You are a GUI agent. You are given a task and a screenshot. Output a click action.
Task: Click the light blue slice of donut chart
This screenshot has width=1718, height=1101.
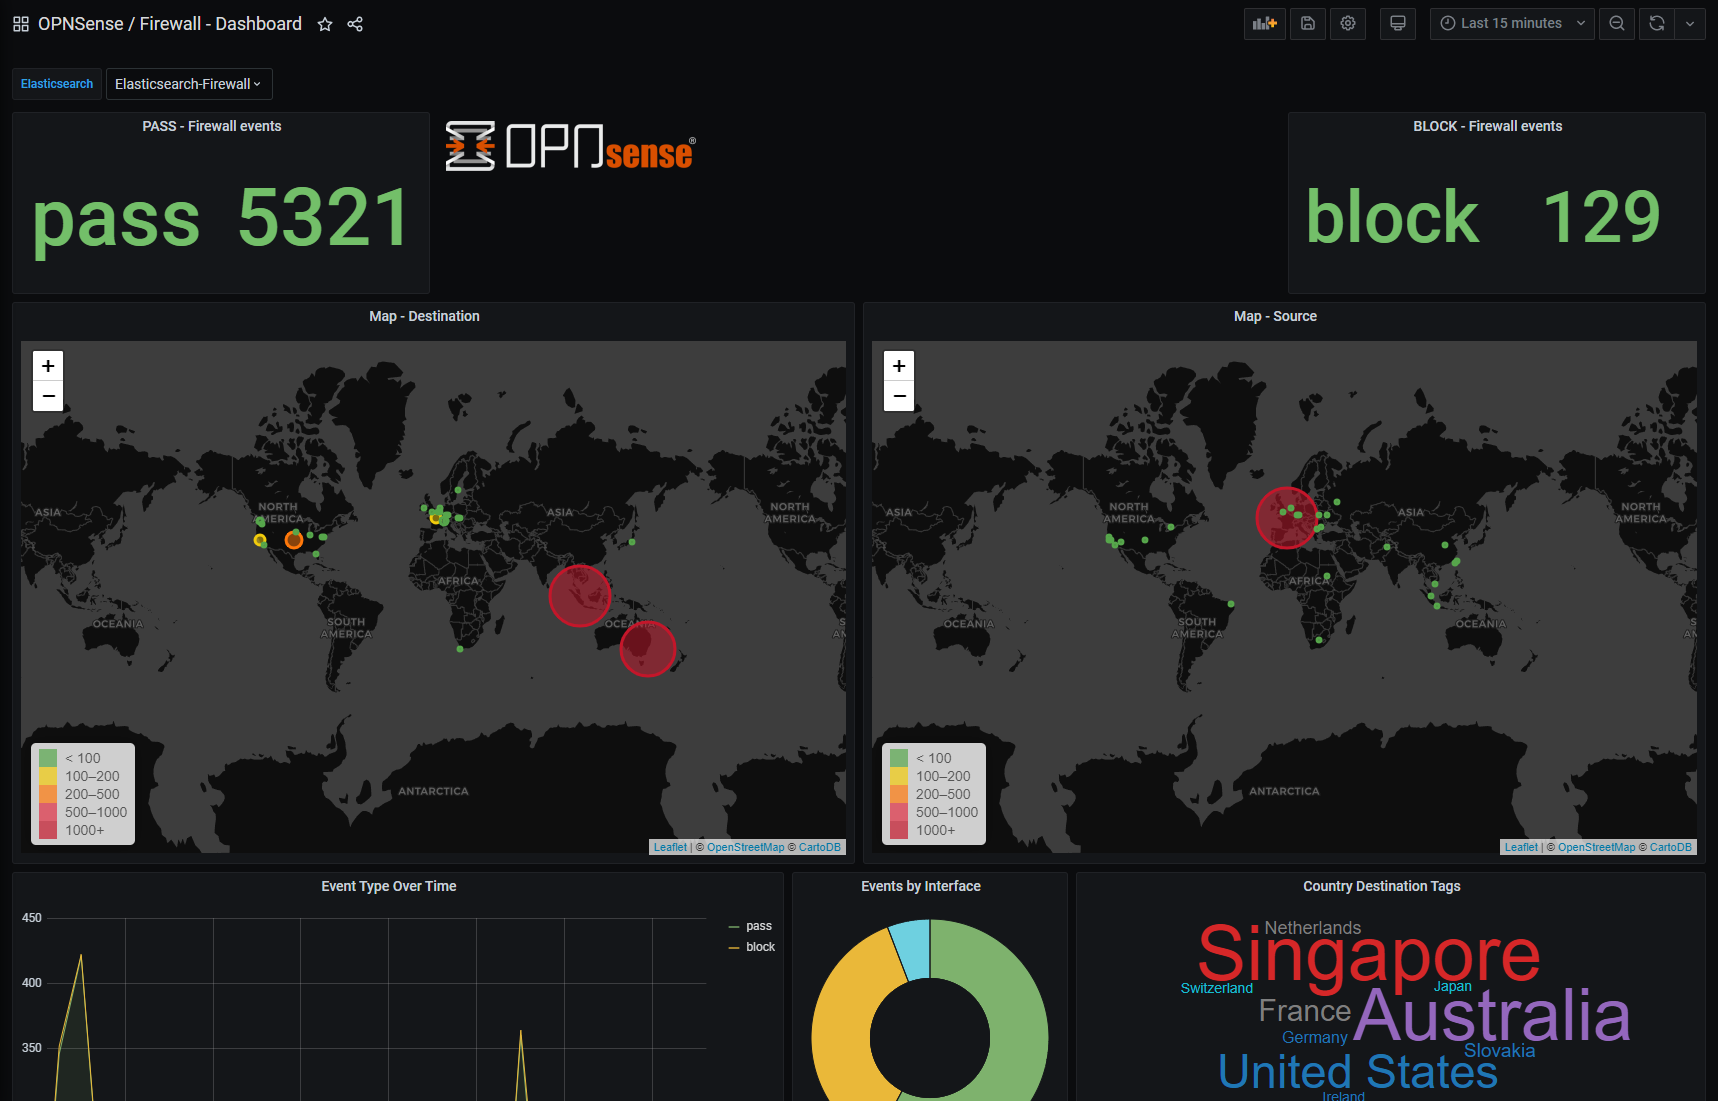coord(912,948)
